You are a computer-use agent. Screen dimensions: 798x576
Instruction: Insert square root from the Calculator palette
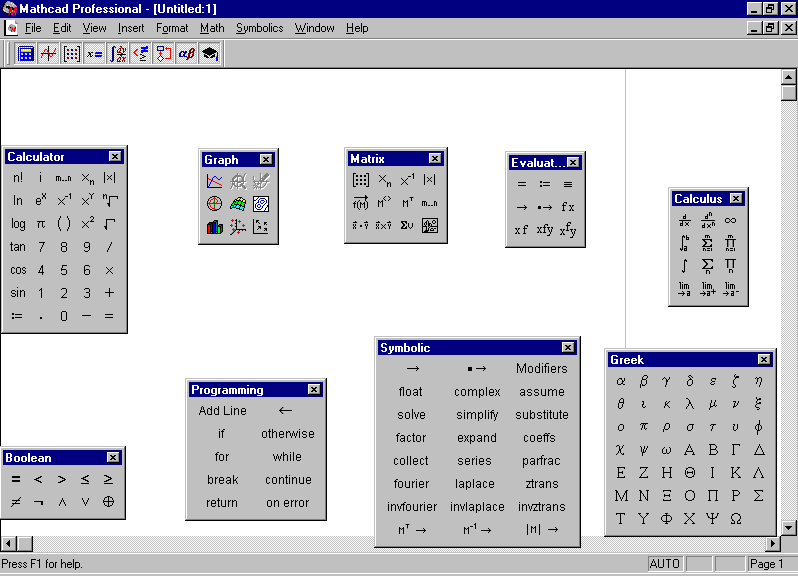click(x=109, y=223)
